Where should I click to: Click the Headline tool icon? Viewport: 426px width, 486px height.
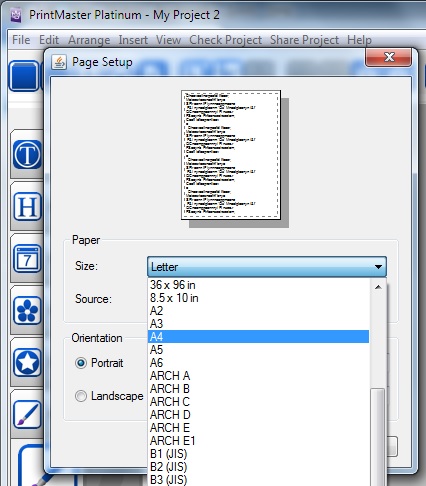point(27,207)
